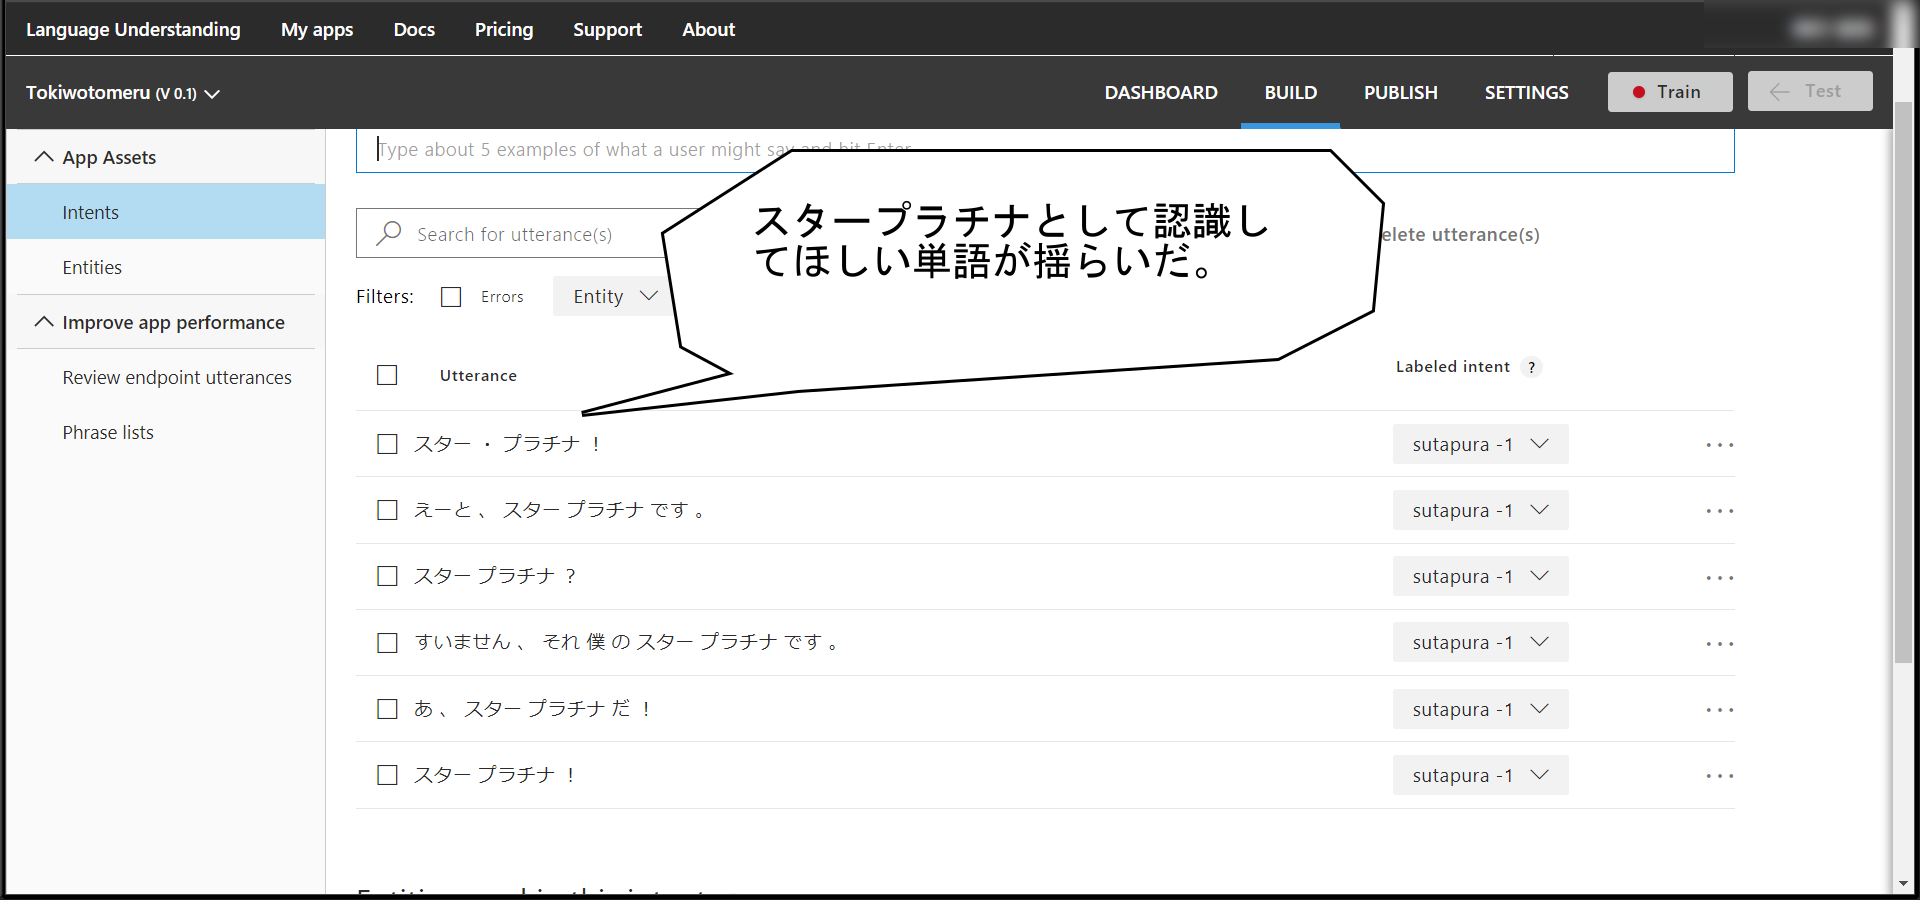Click the utterance text すいません、それ僕のスタープラチナです
The height and width of the screenshot is (900, 1920).
tap(627, 642)
